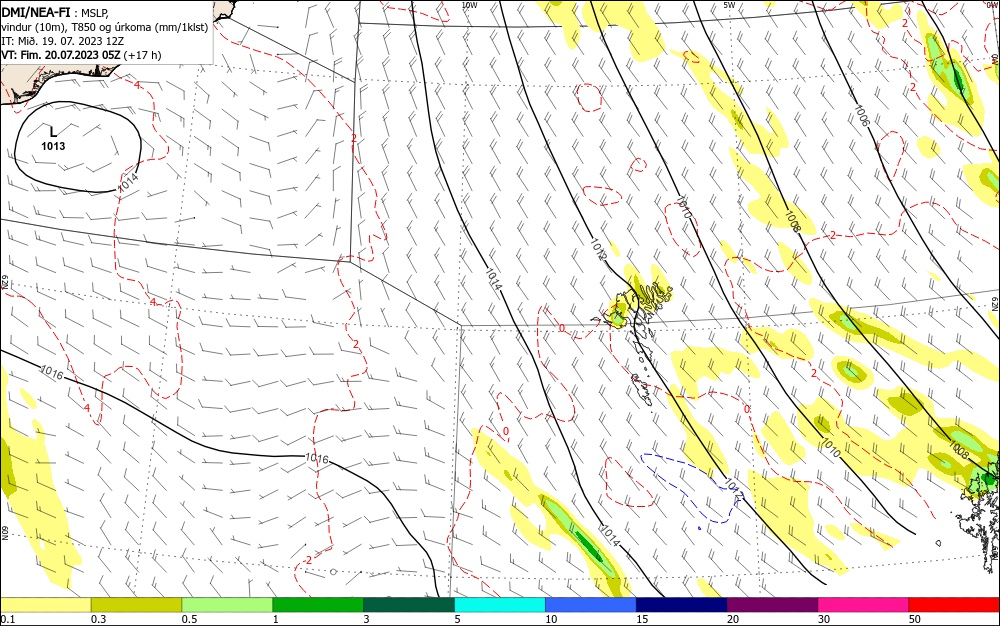This screenshot has width=1000, height=626.
Task: Click the 10W longitude label
Action: pos(469,5)
